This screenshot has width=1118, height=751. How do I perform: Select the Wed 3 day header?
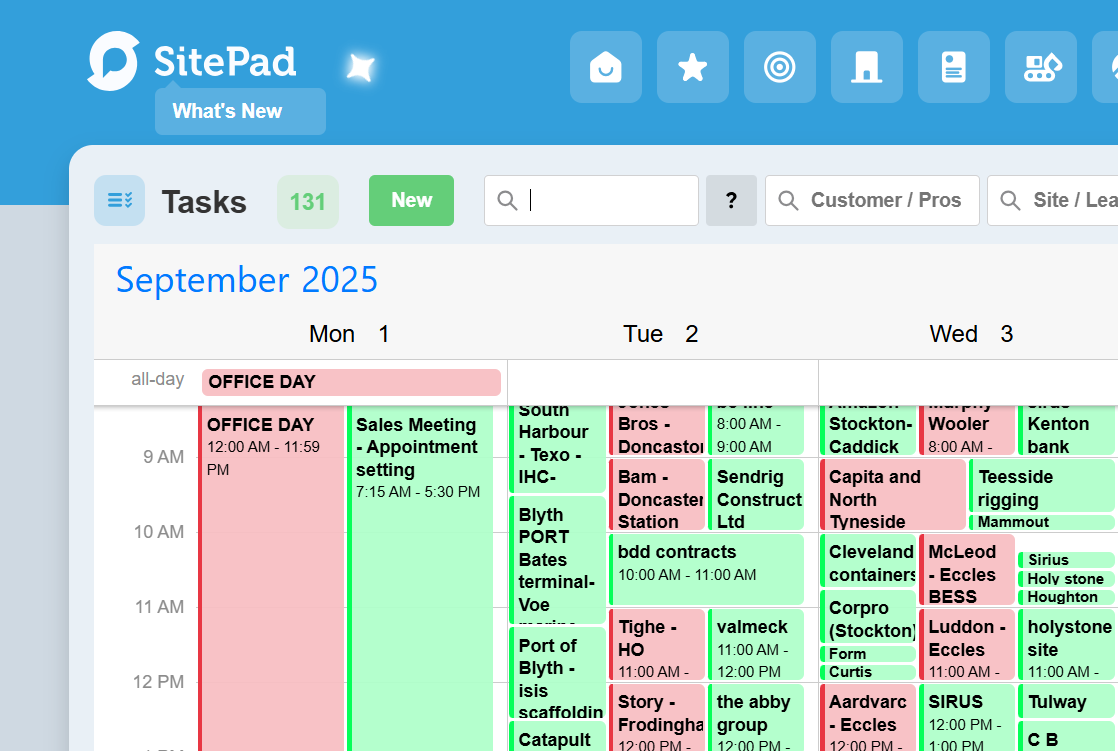pos(971,334)
